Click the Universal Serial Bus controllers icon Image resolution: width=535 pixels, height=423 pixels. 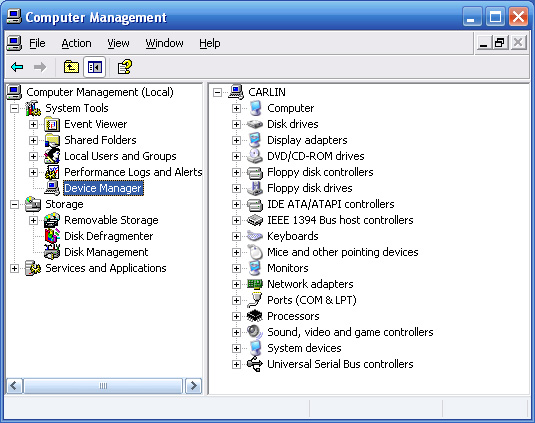point(255,364)
